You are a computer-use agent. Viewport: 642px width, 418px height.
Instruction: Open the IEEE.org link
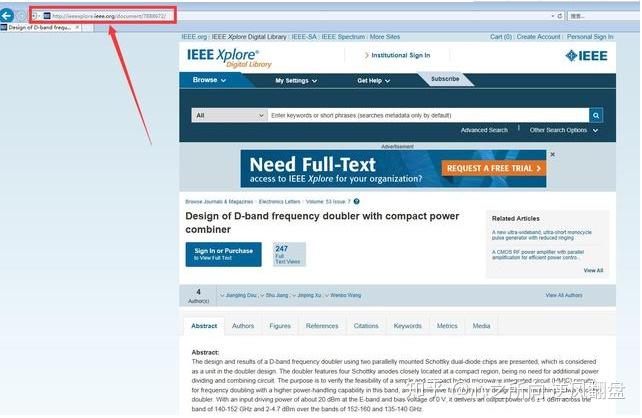194,37
